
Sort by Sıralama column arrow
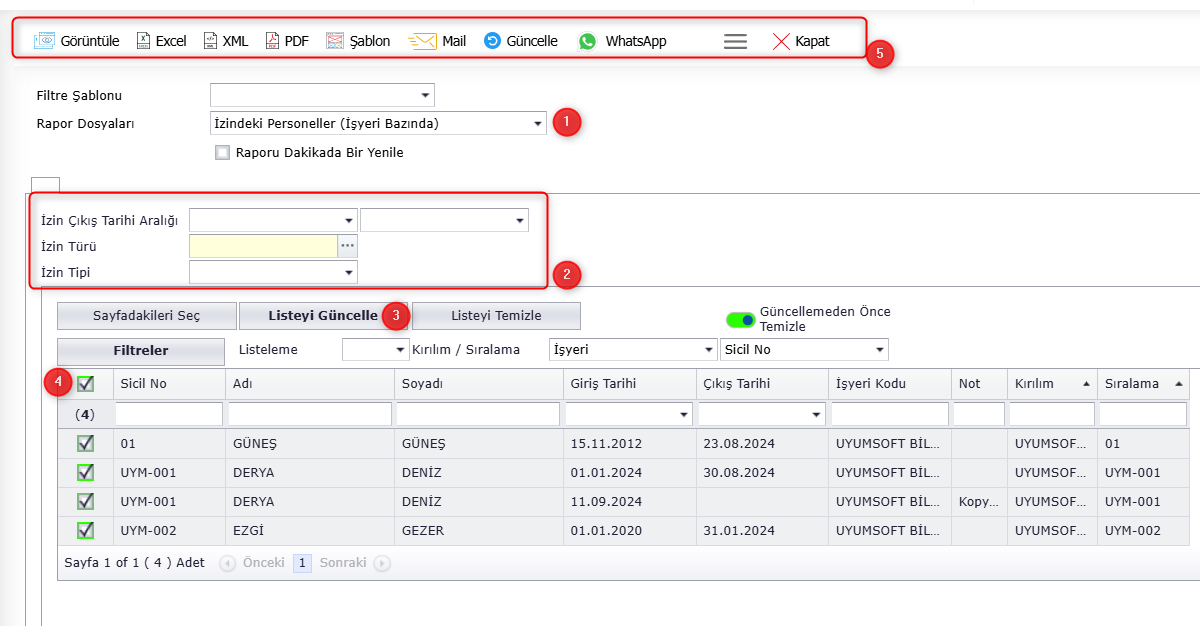(1179, 384)
